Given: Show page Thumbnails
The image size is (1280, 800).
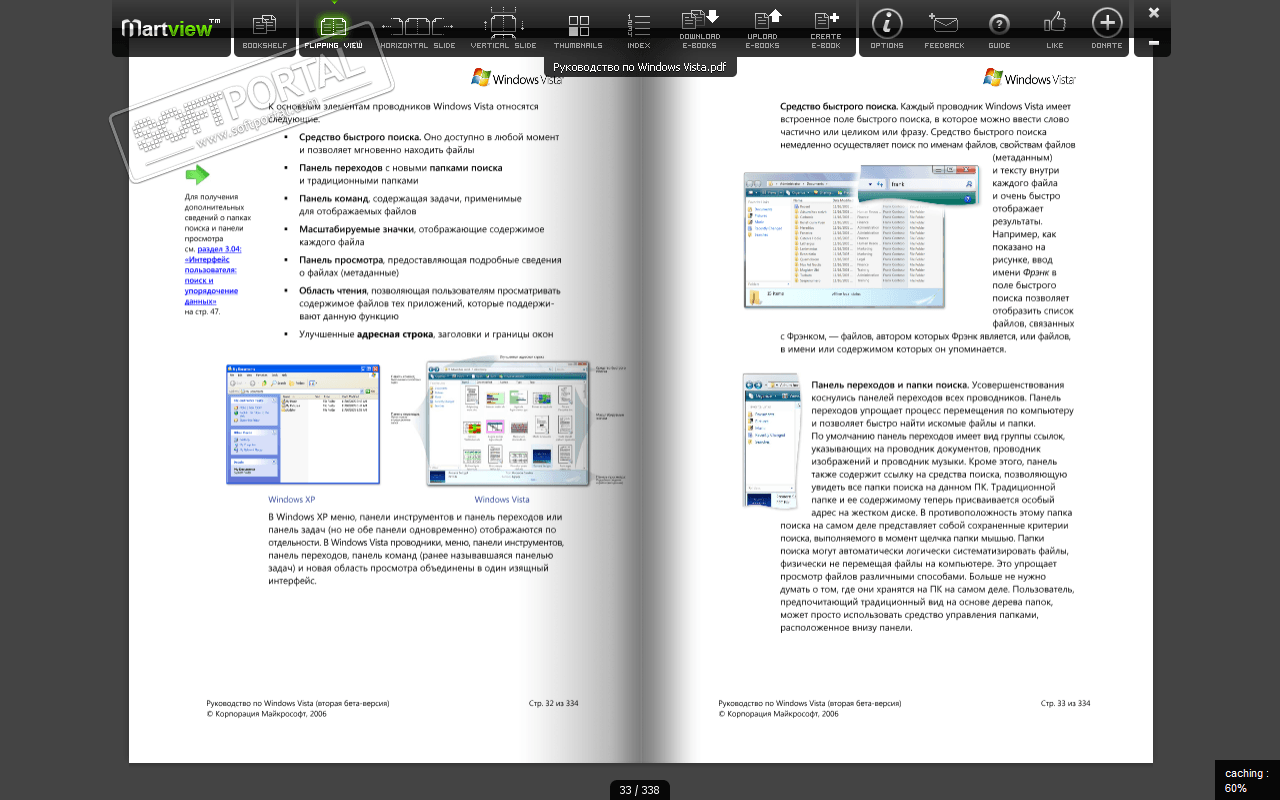Looking at the screenshot, I should pos(578,29).
